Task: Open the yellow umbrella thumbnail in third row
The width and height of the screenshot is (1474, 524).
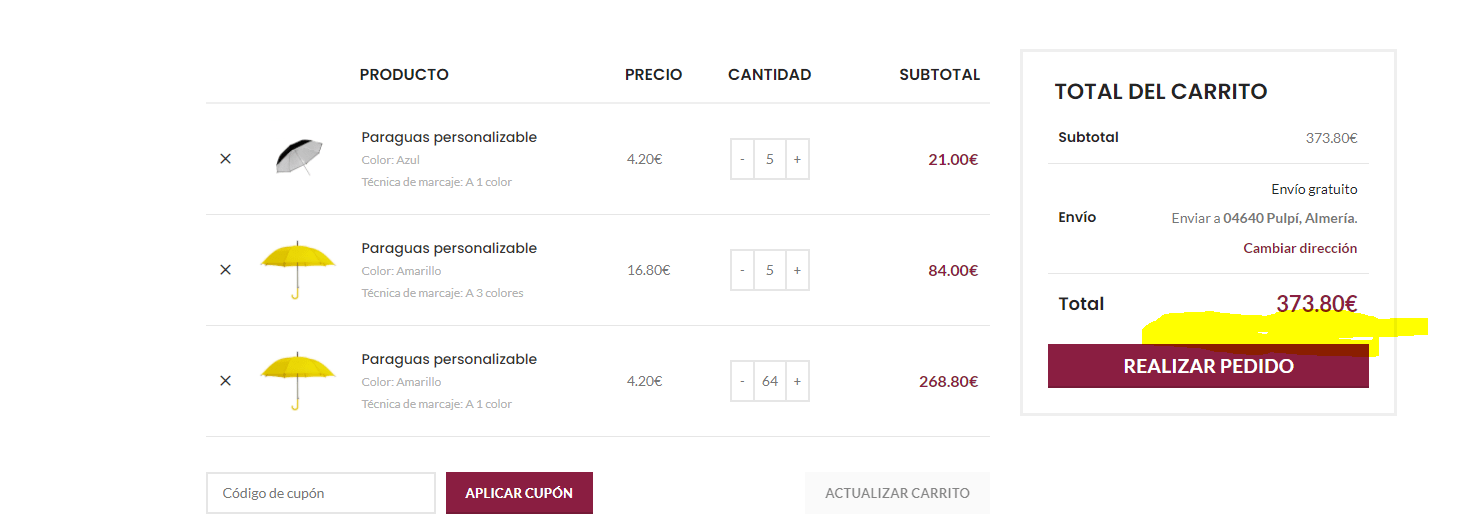Action: [297, 381]
